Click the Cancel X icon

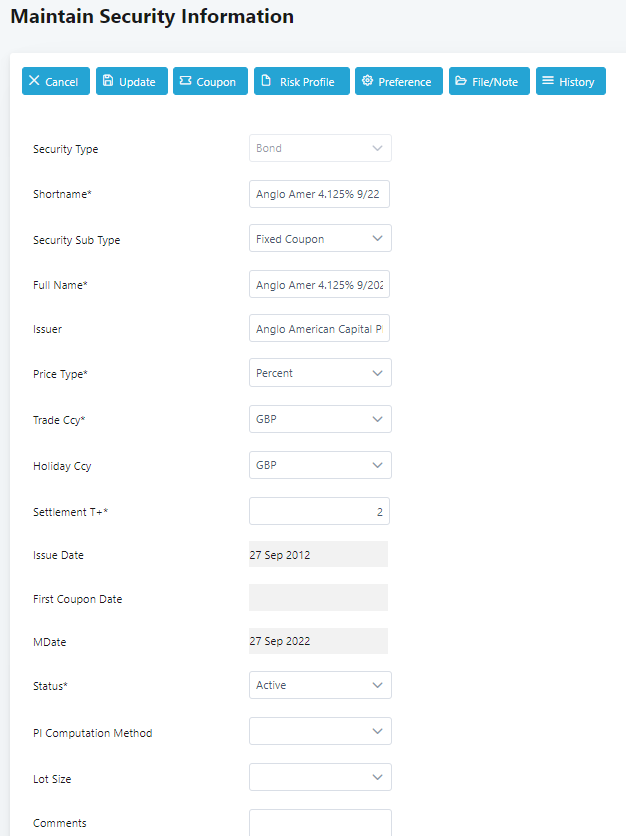click(x=35, y=81)
